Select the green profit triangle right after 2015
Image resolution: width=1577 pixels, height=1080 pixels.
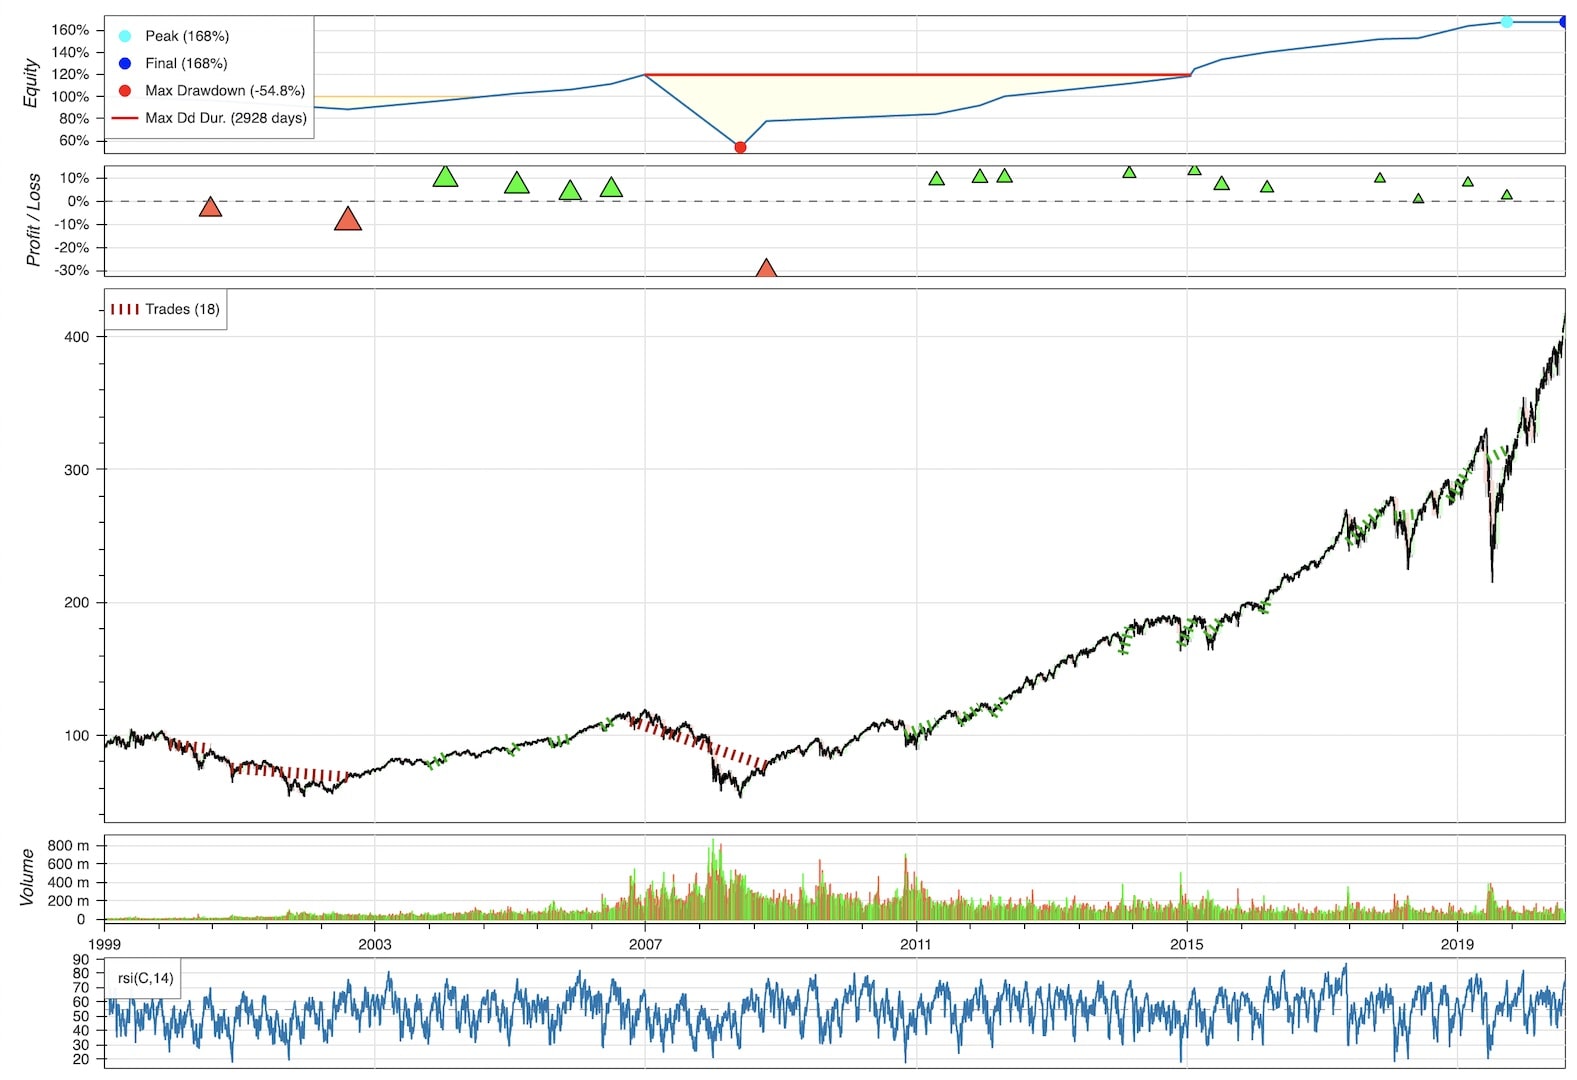tap(1194, 169)
